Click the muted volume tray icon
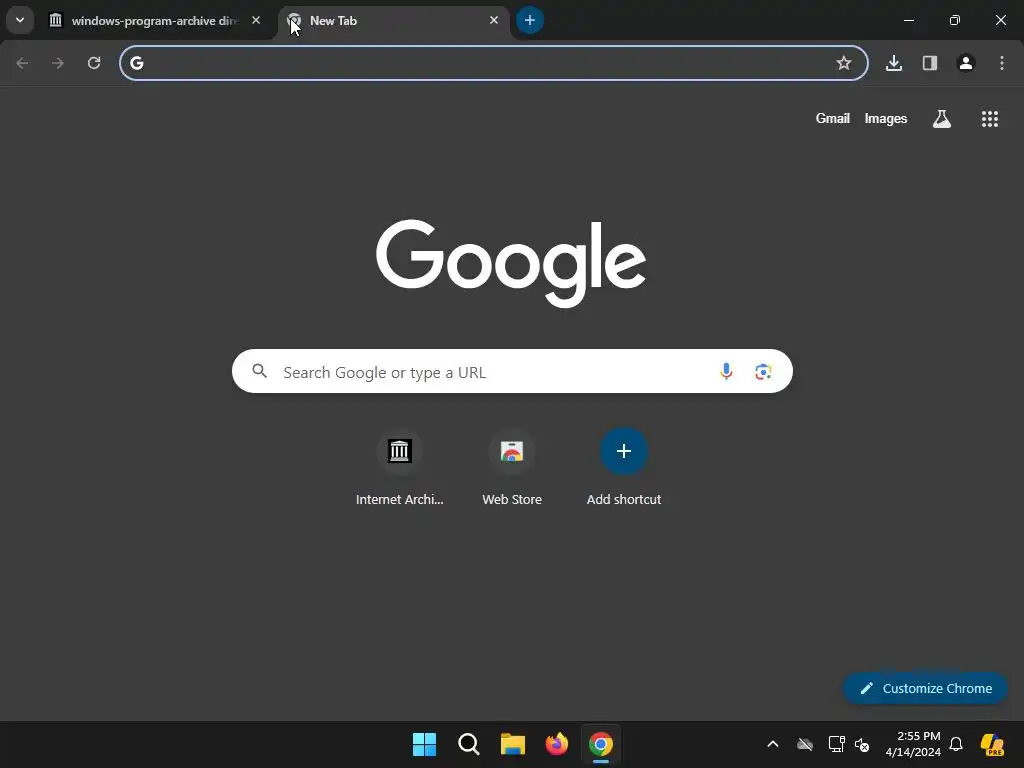This screenshot has height=768, width=1024. point(862,744)
